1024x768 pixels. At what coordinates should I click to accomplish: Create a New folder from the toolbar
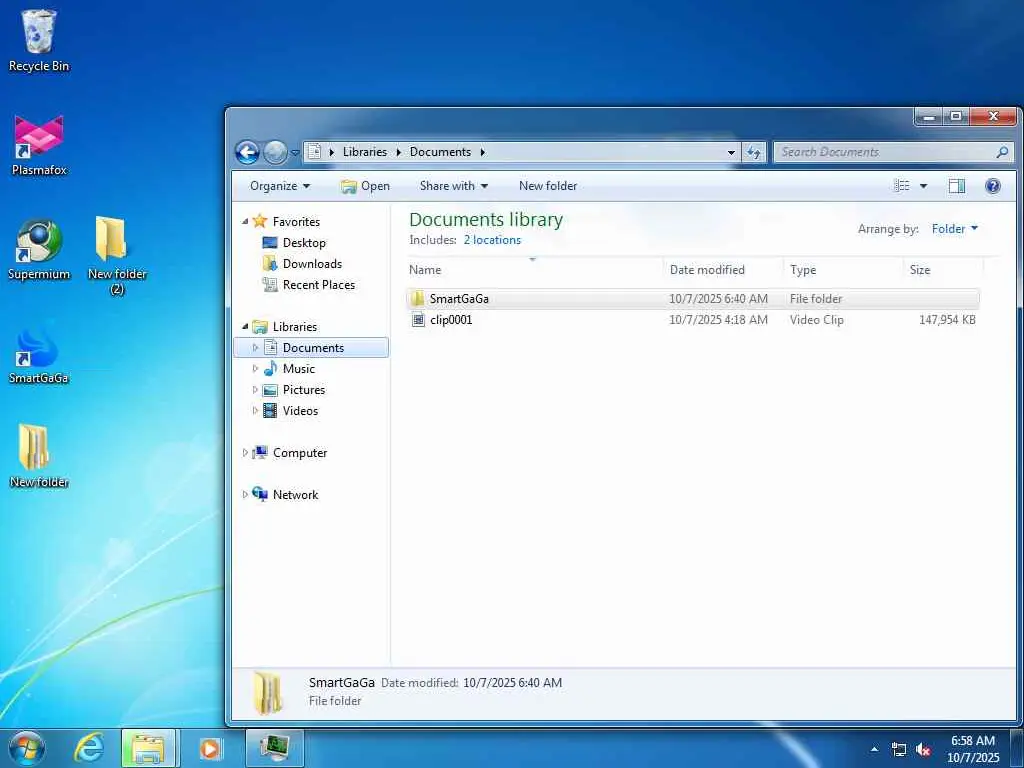tap(548, 186)
